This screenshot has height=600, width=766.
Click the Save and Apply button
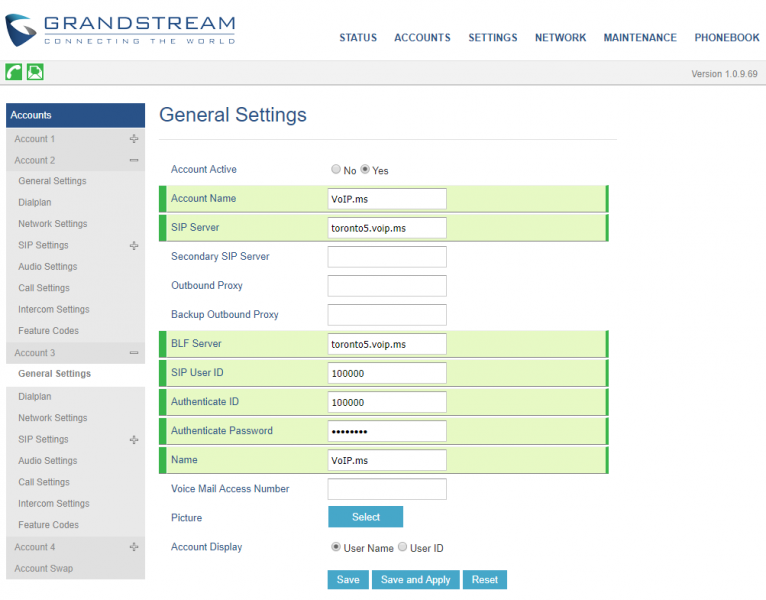click(415, 579)
